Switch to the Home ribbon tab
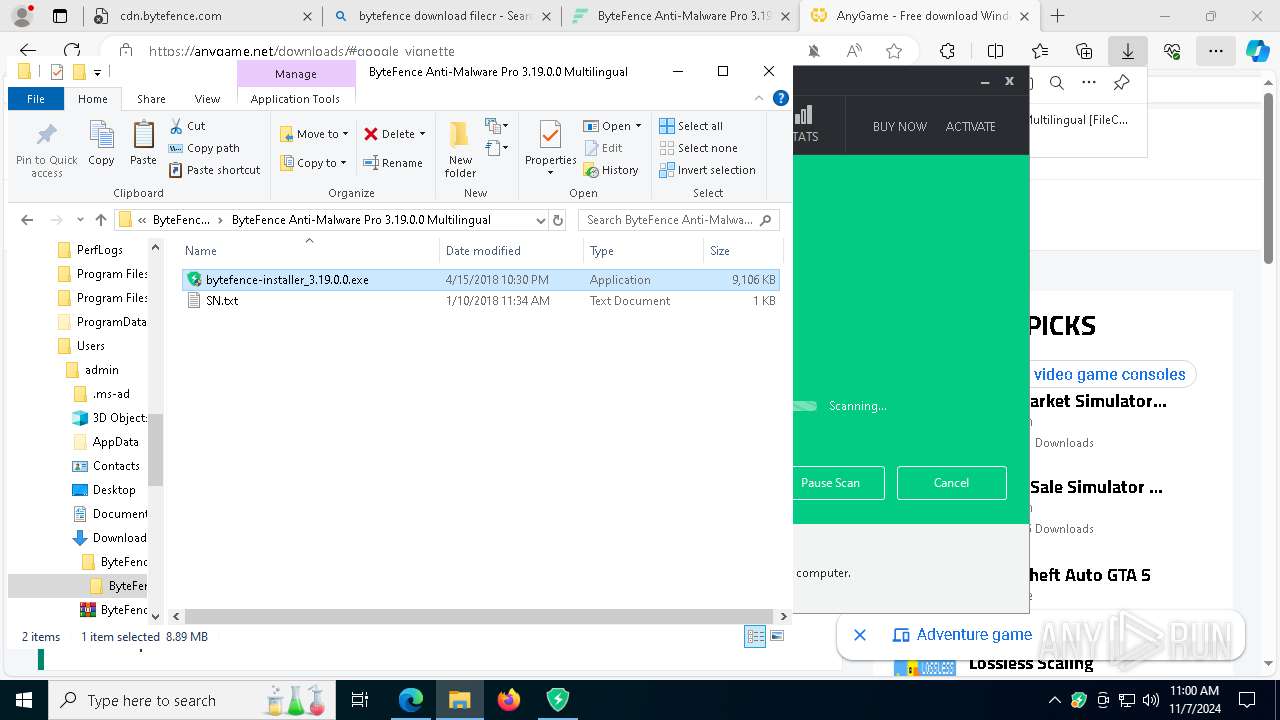The image size is (1280, 720). click(x=93, y=99)
